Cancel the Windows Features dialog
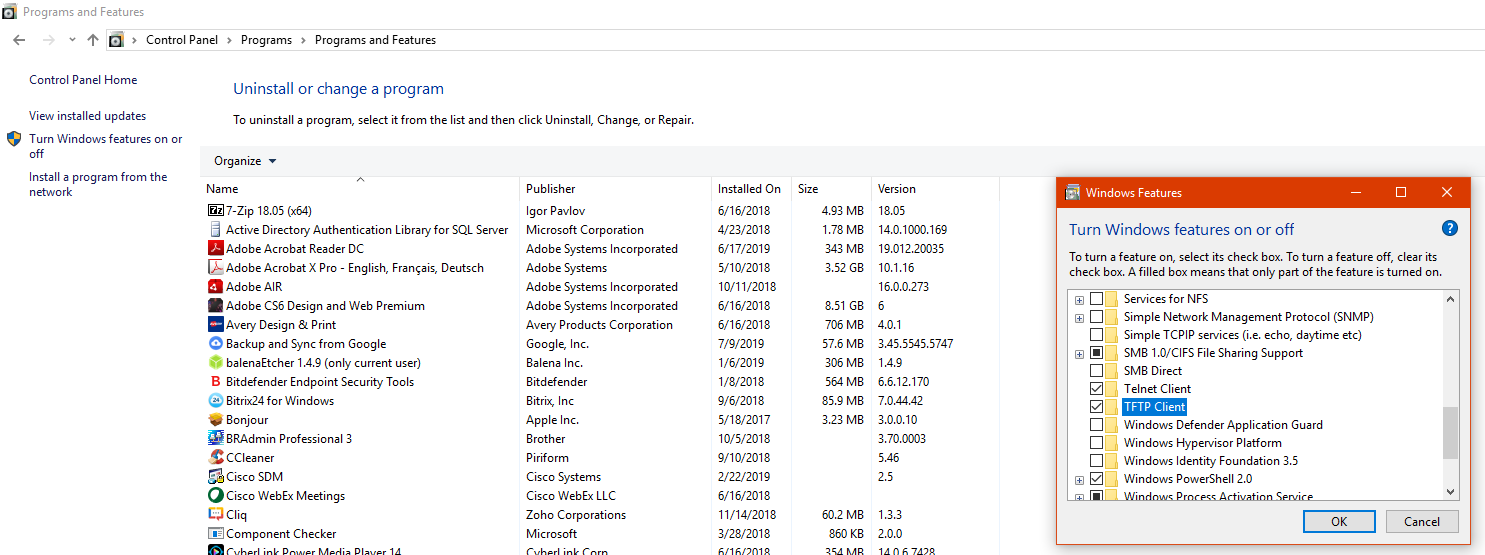 [1422, 521]
